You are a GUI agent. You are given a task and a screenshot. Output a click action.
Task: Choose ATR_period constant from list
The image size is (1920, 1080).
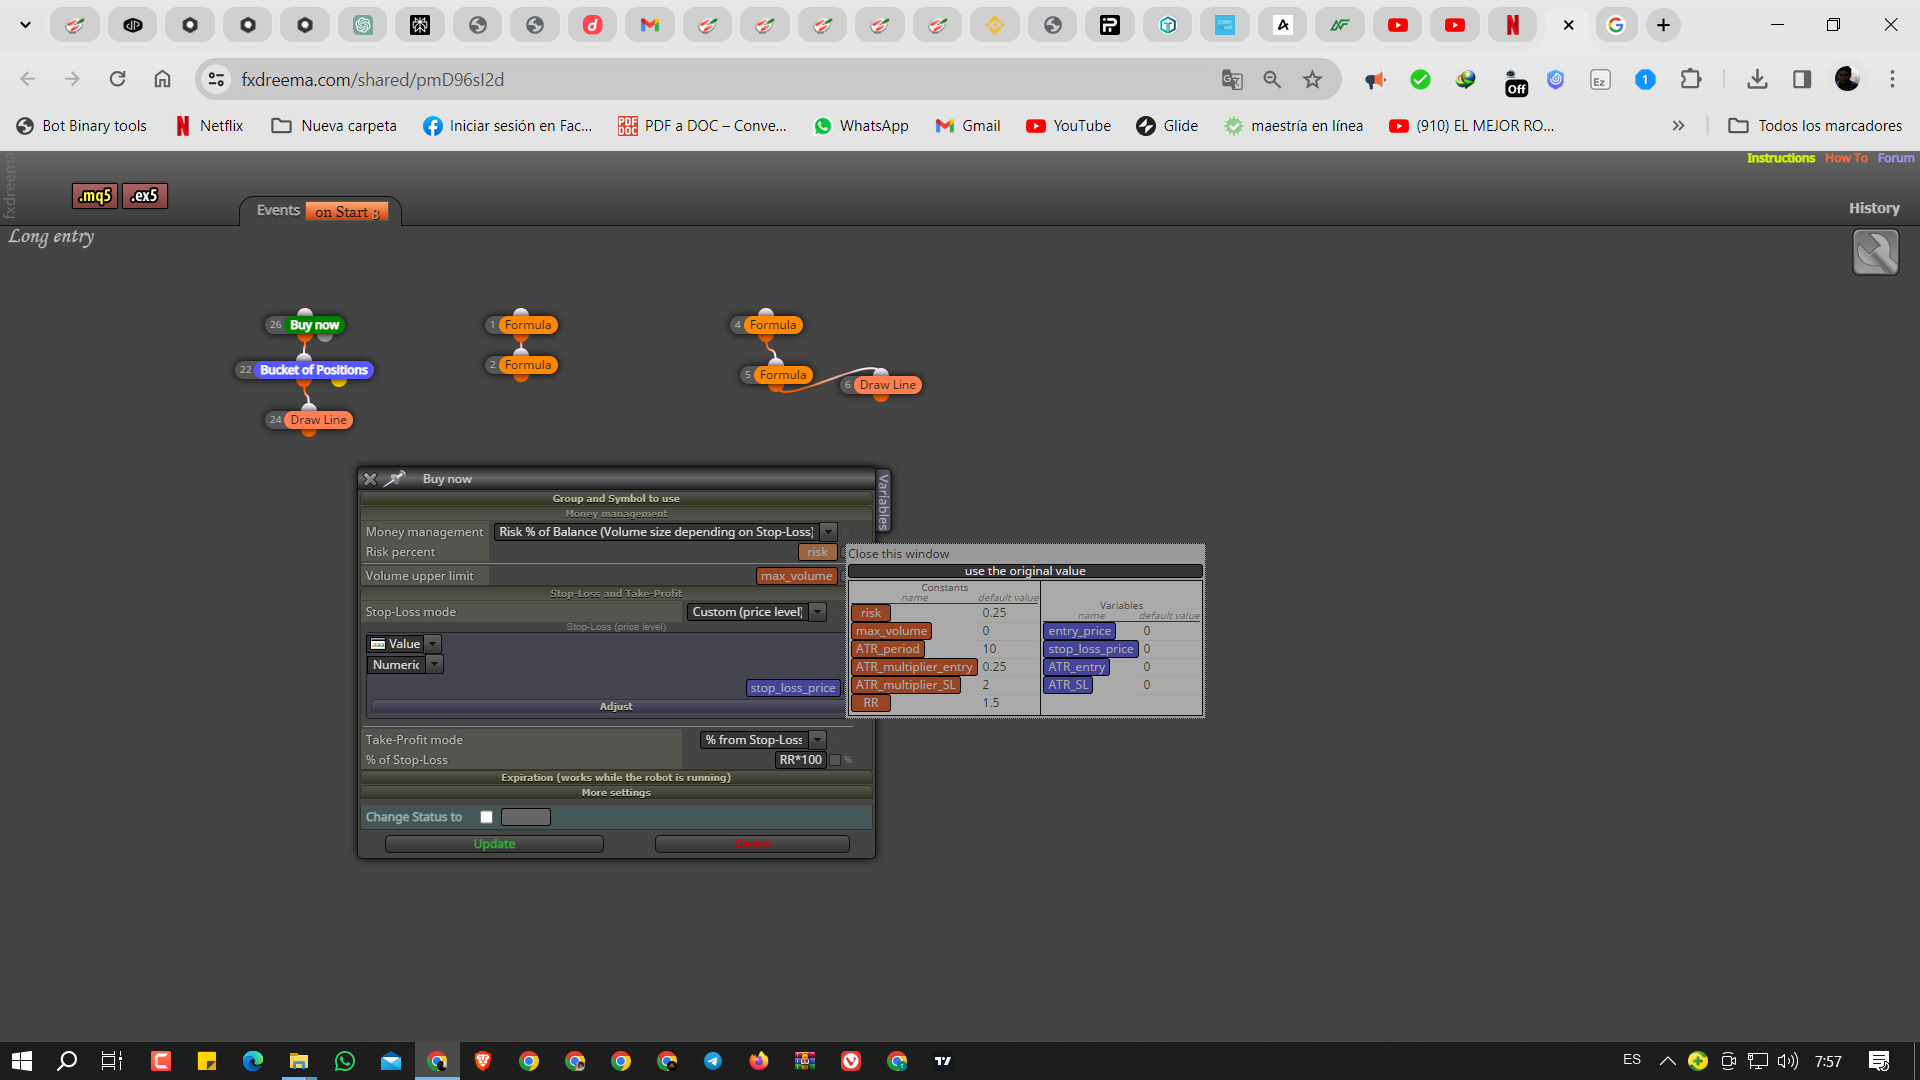pos(888,649)
